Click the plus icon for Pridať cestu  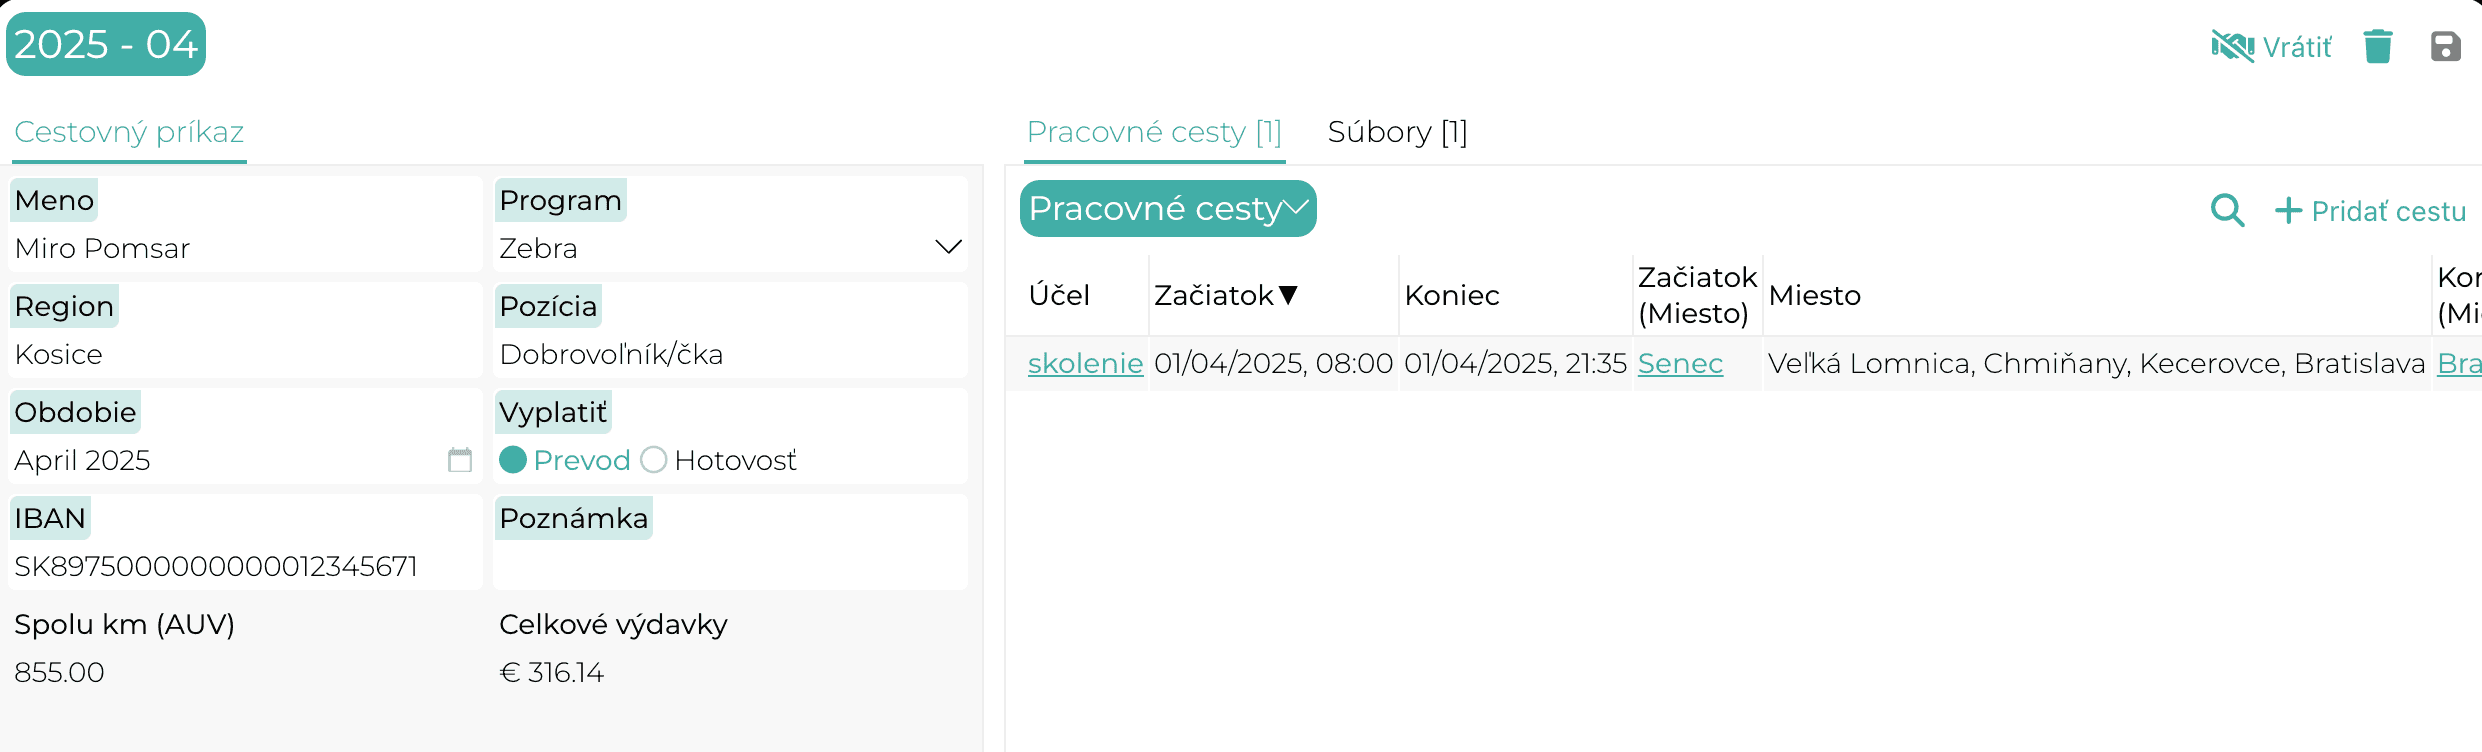point(2288,210)
